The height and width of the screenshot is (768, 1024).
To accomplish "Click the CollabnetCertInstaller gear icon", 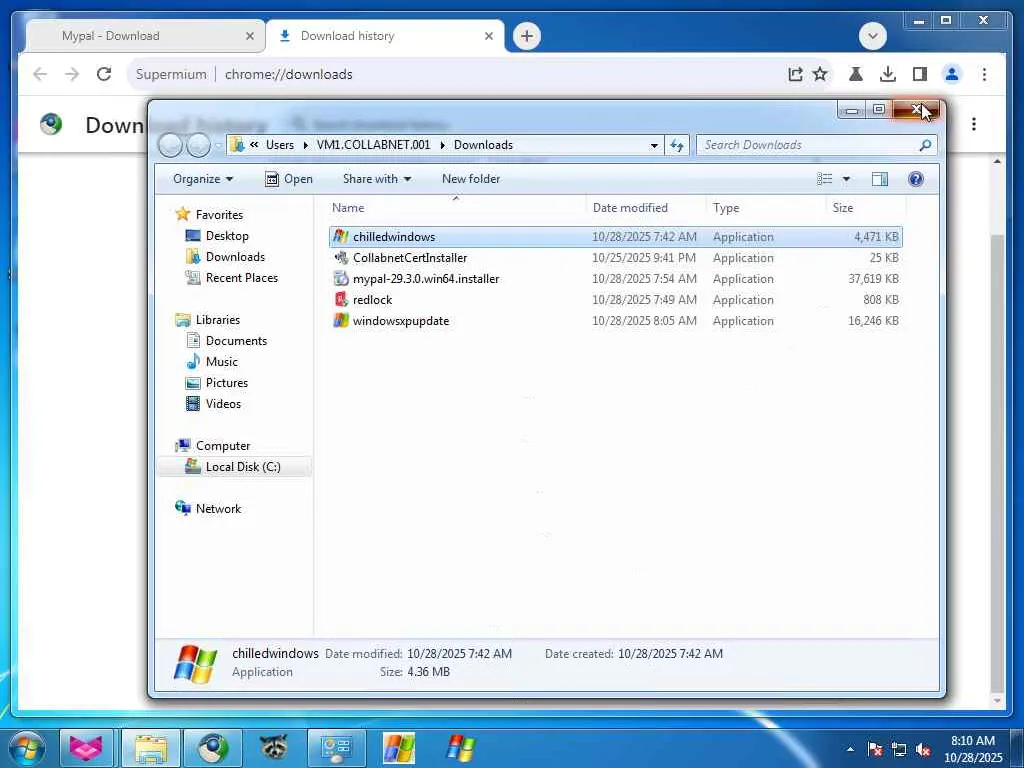I will pyautogui.click(x=340, y=257).
